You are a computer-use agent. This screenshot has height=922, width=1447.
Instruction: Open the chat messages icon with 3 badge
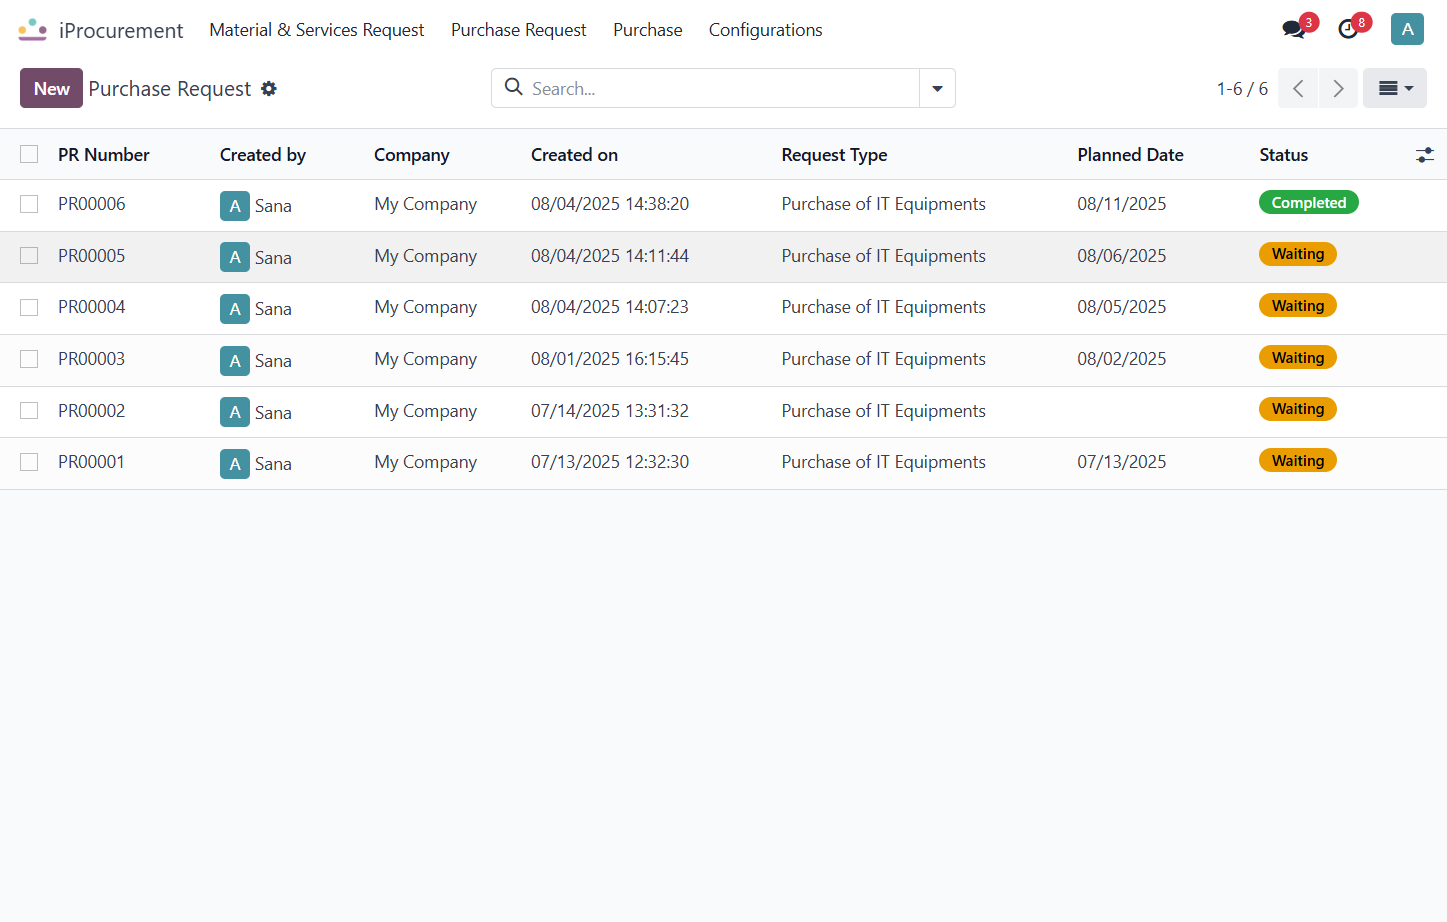coord(1294,29)
